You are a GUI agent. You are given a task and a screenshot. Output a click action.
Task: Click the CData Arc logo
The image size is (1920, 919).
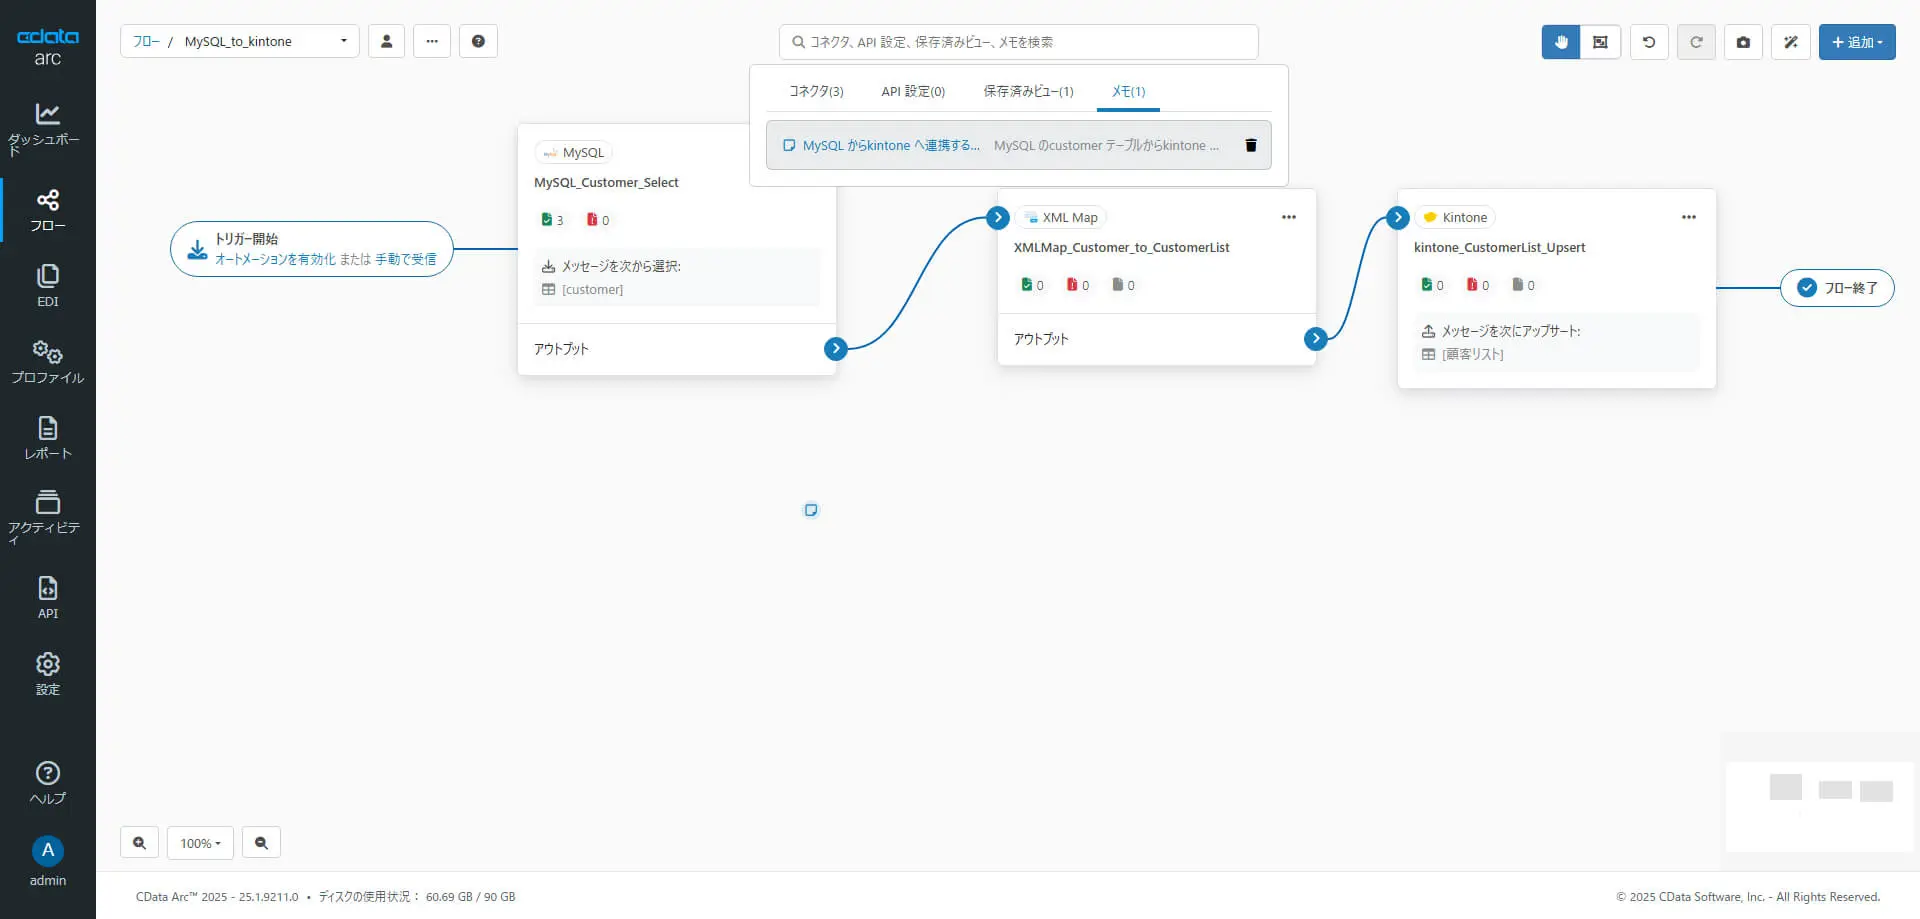coord(47,46)
